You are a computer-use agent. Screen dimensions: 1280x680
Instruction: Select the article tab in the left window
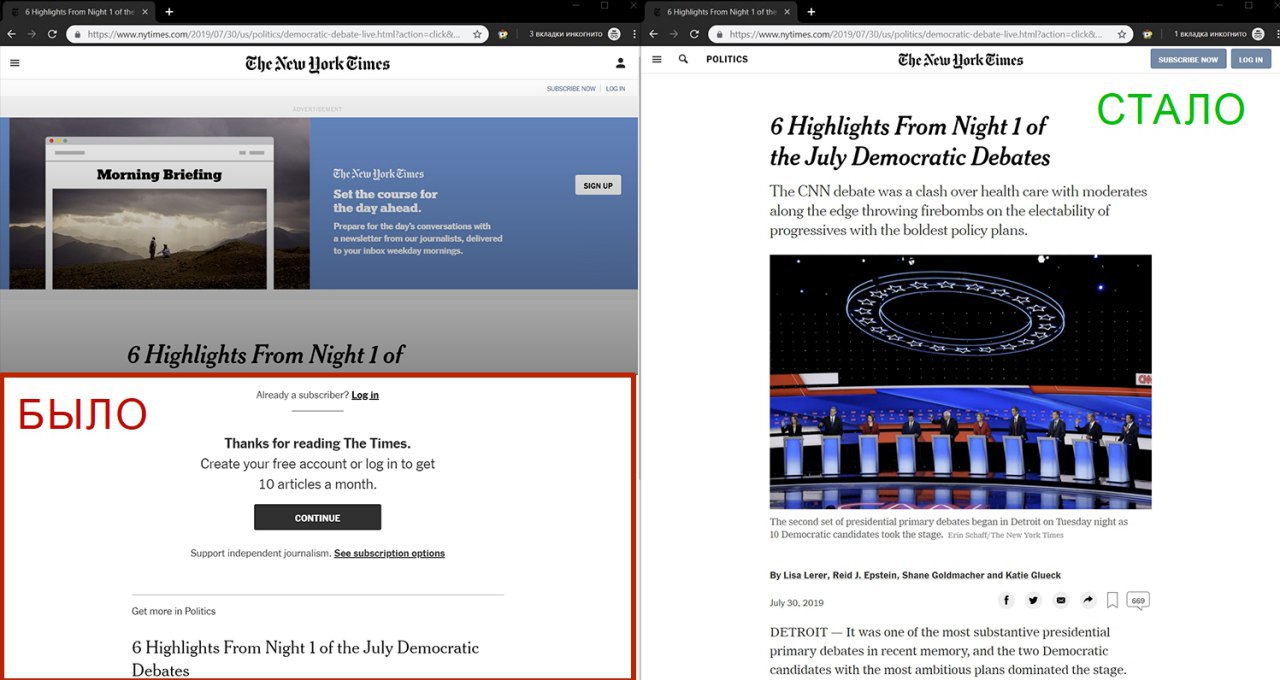pos(77,12)
